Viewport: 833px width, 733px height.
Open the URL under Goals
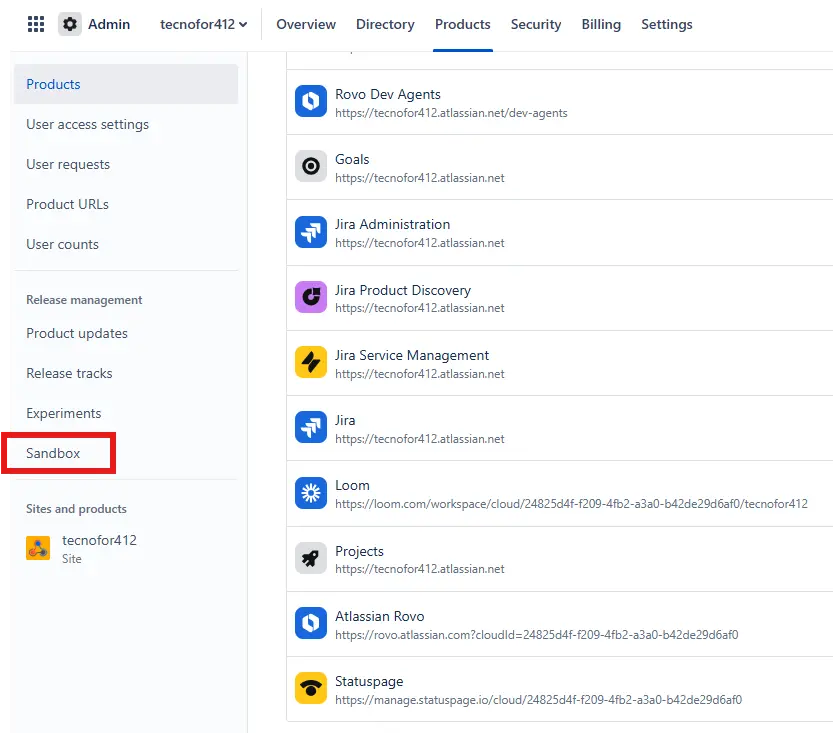420,178
